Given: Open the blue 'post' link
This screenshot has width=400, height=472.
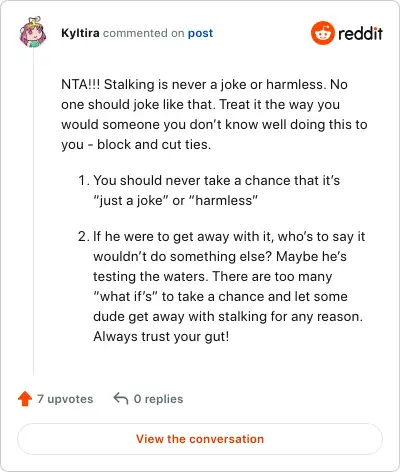Looking at the screenshot, I should (200, 33).
